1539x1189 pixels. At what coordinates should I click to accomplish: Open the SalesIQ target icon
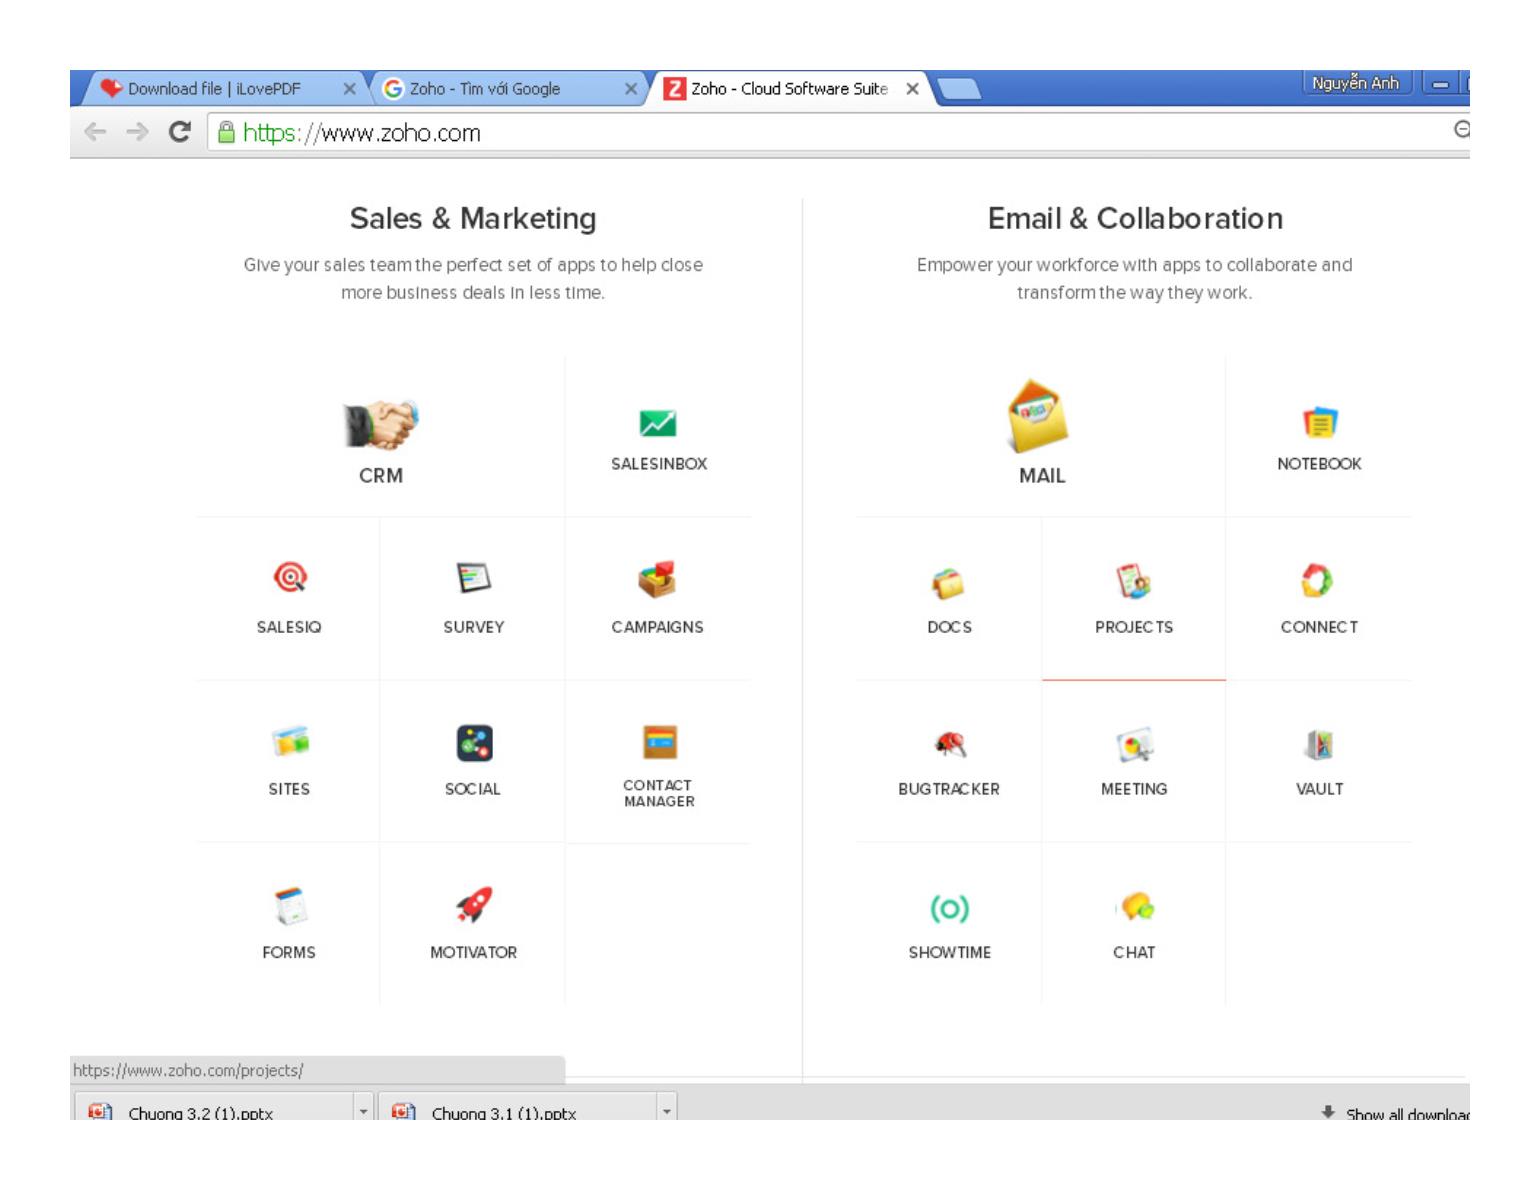pos(290,577)
